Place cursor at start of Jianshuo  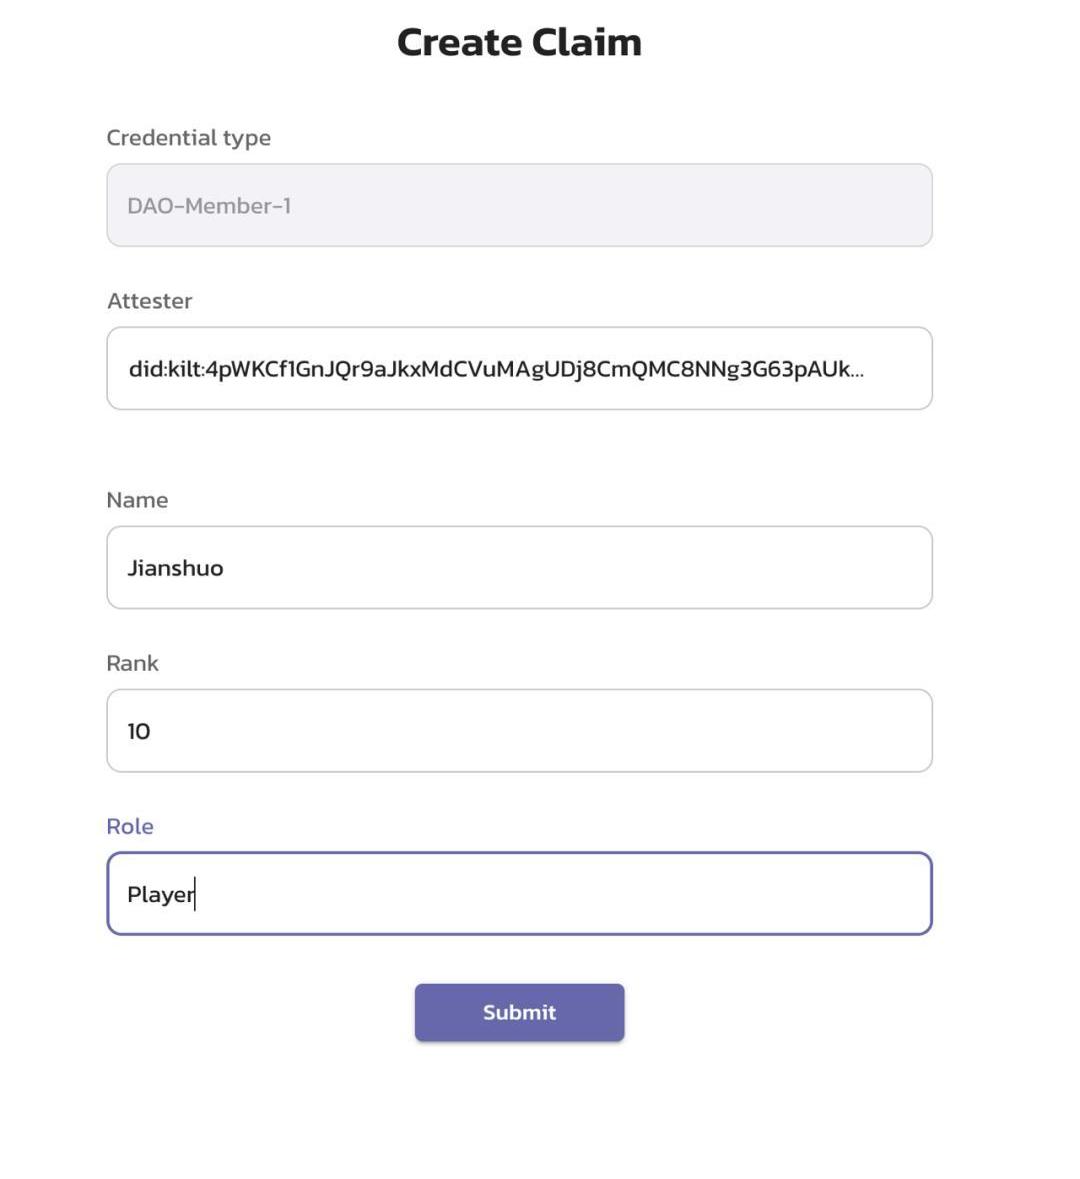(128, 568)
